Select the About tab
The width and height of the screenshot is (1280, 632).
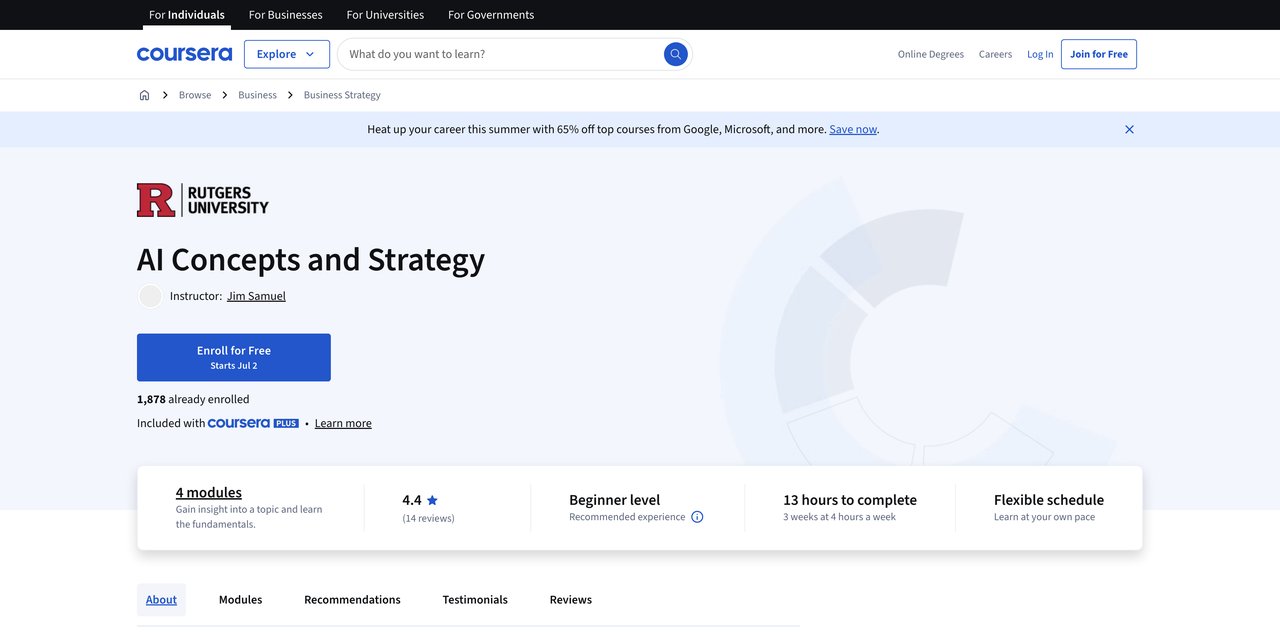tap(161, 600)
